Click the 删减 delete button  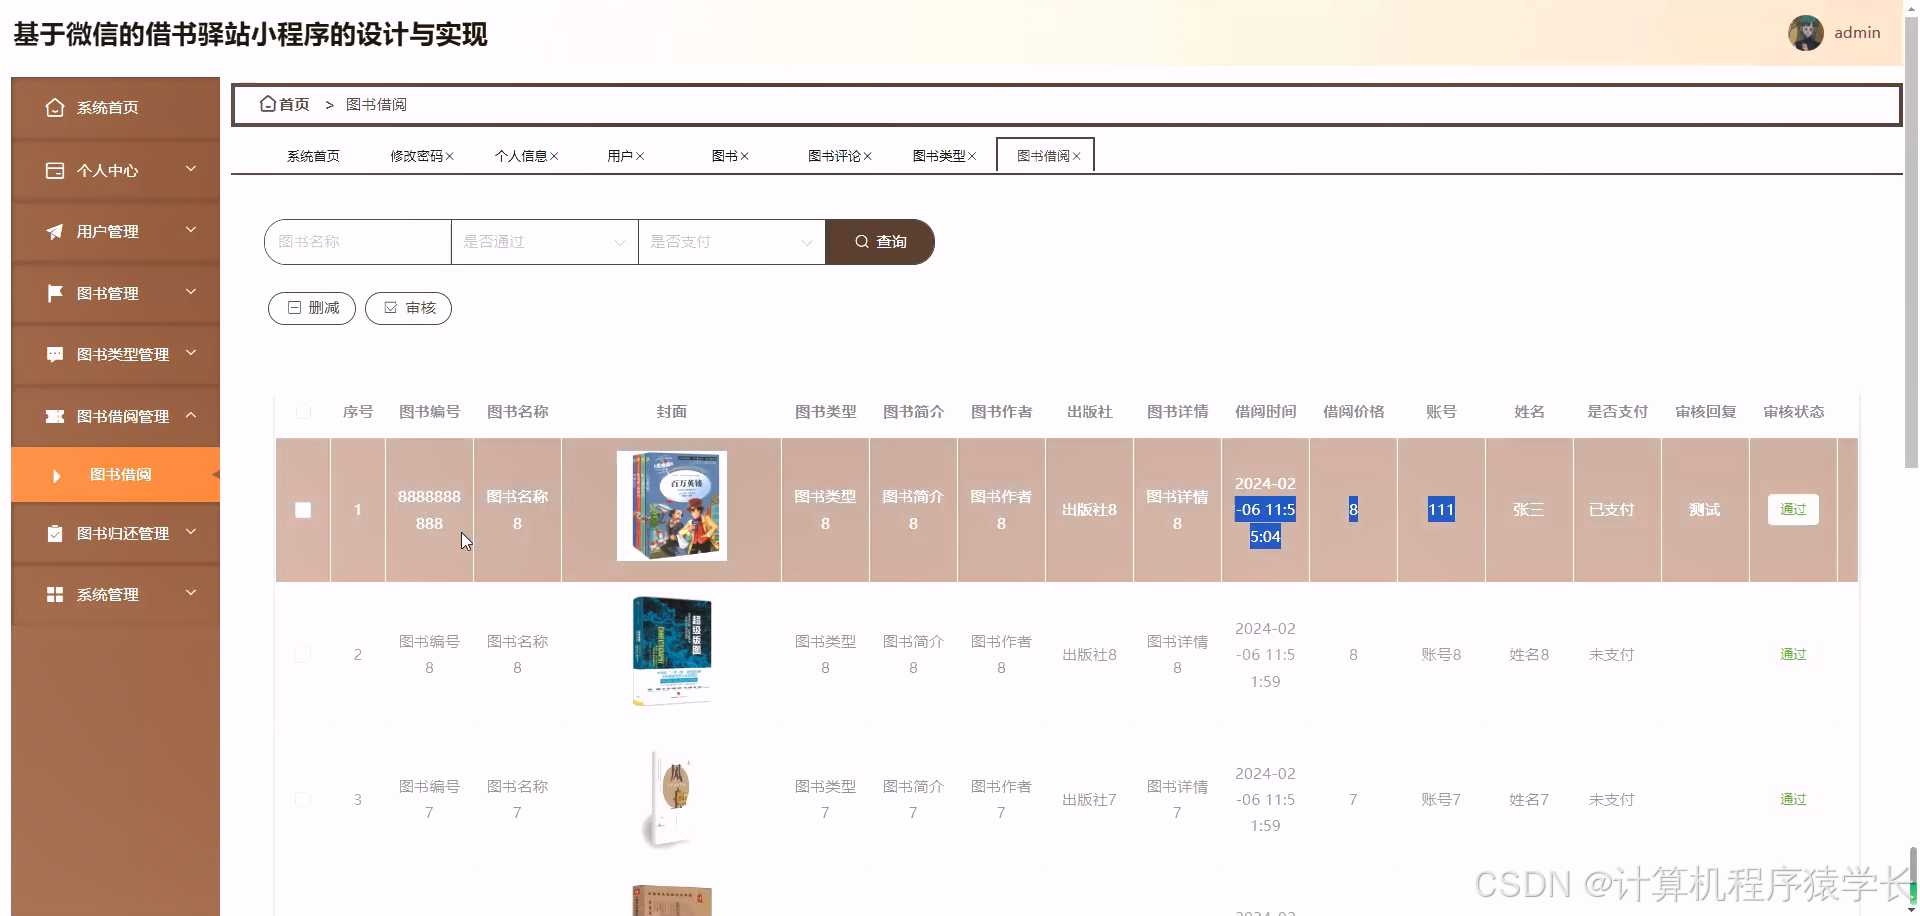[312, 308]
